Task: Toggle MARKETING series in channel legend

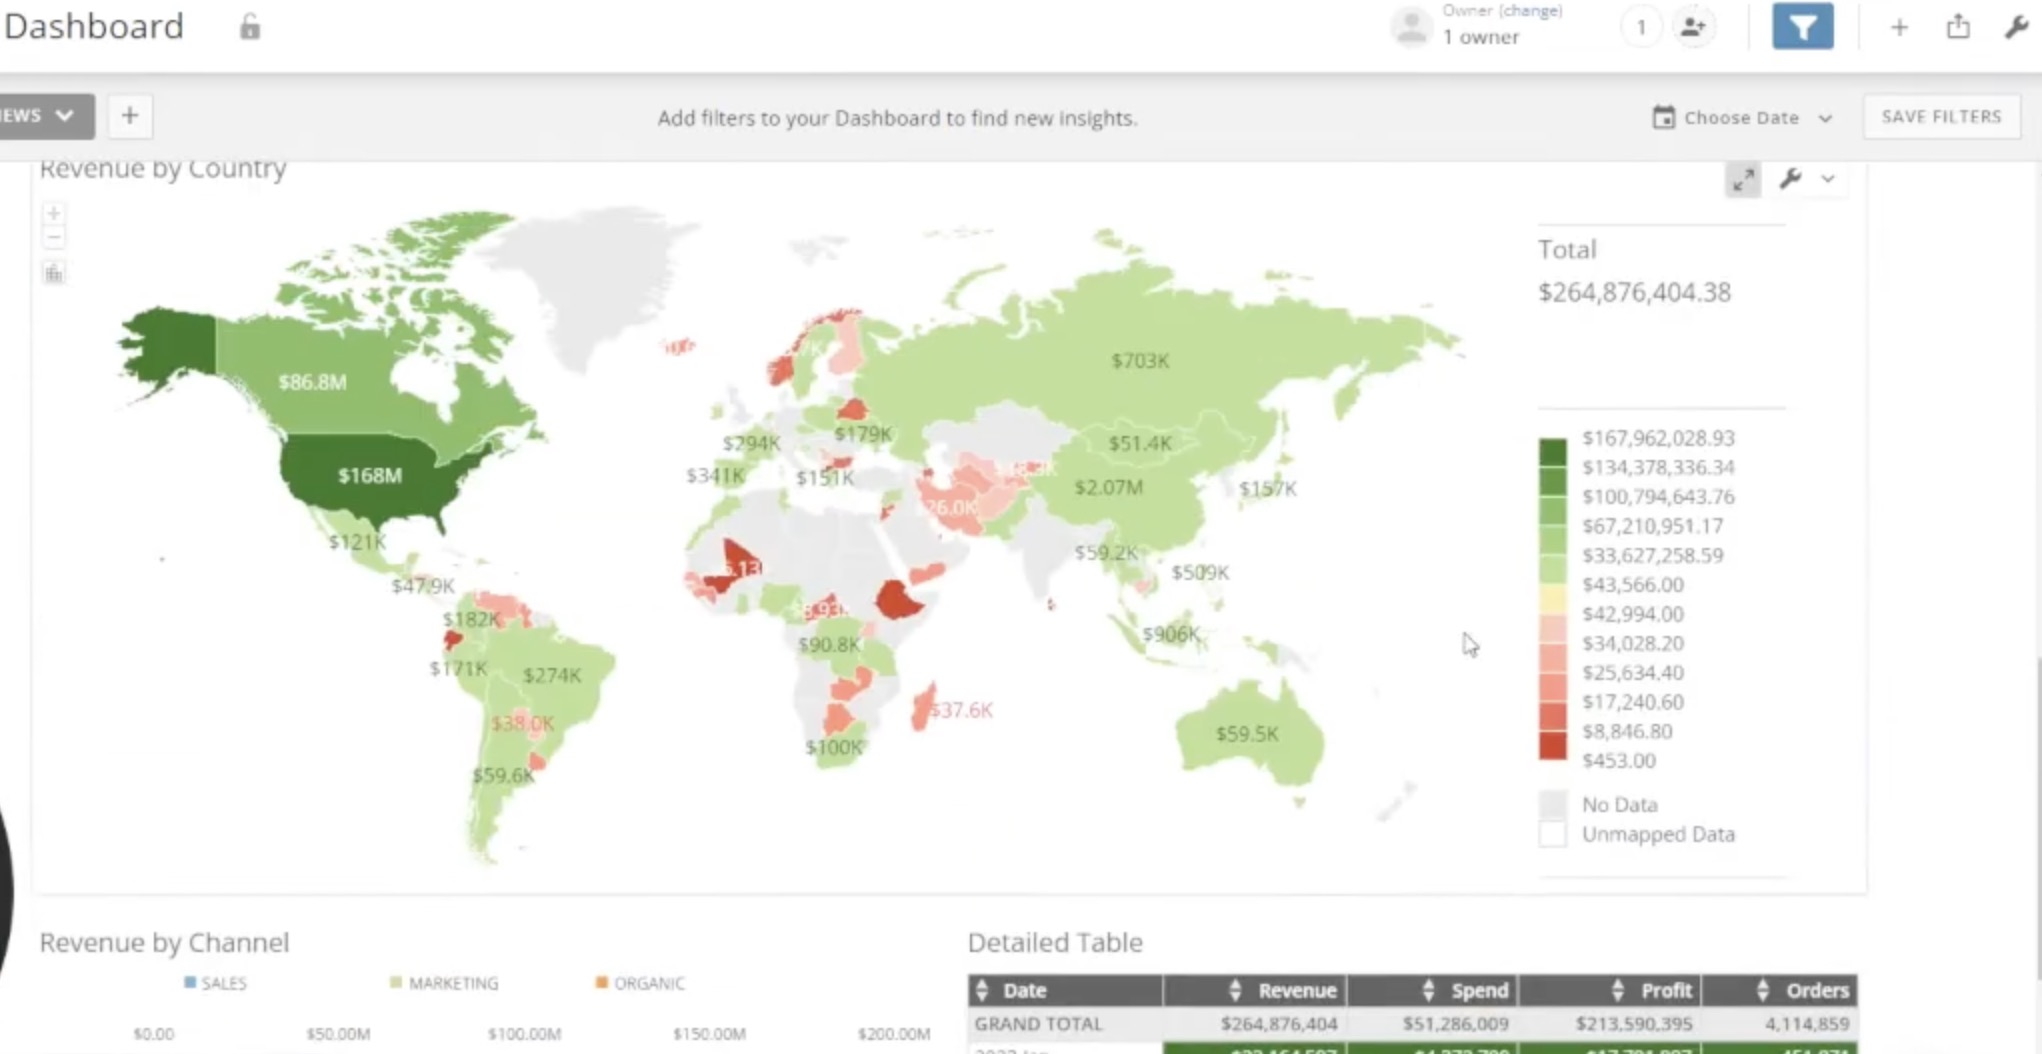Action: [x=444, y=983]
